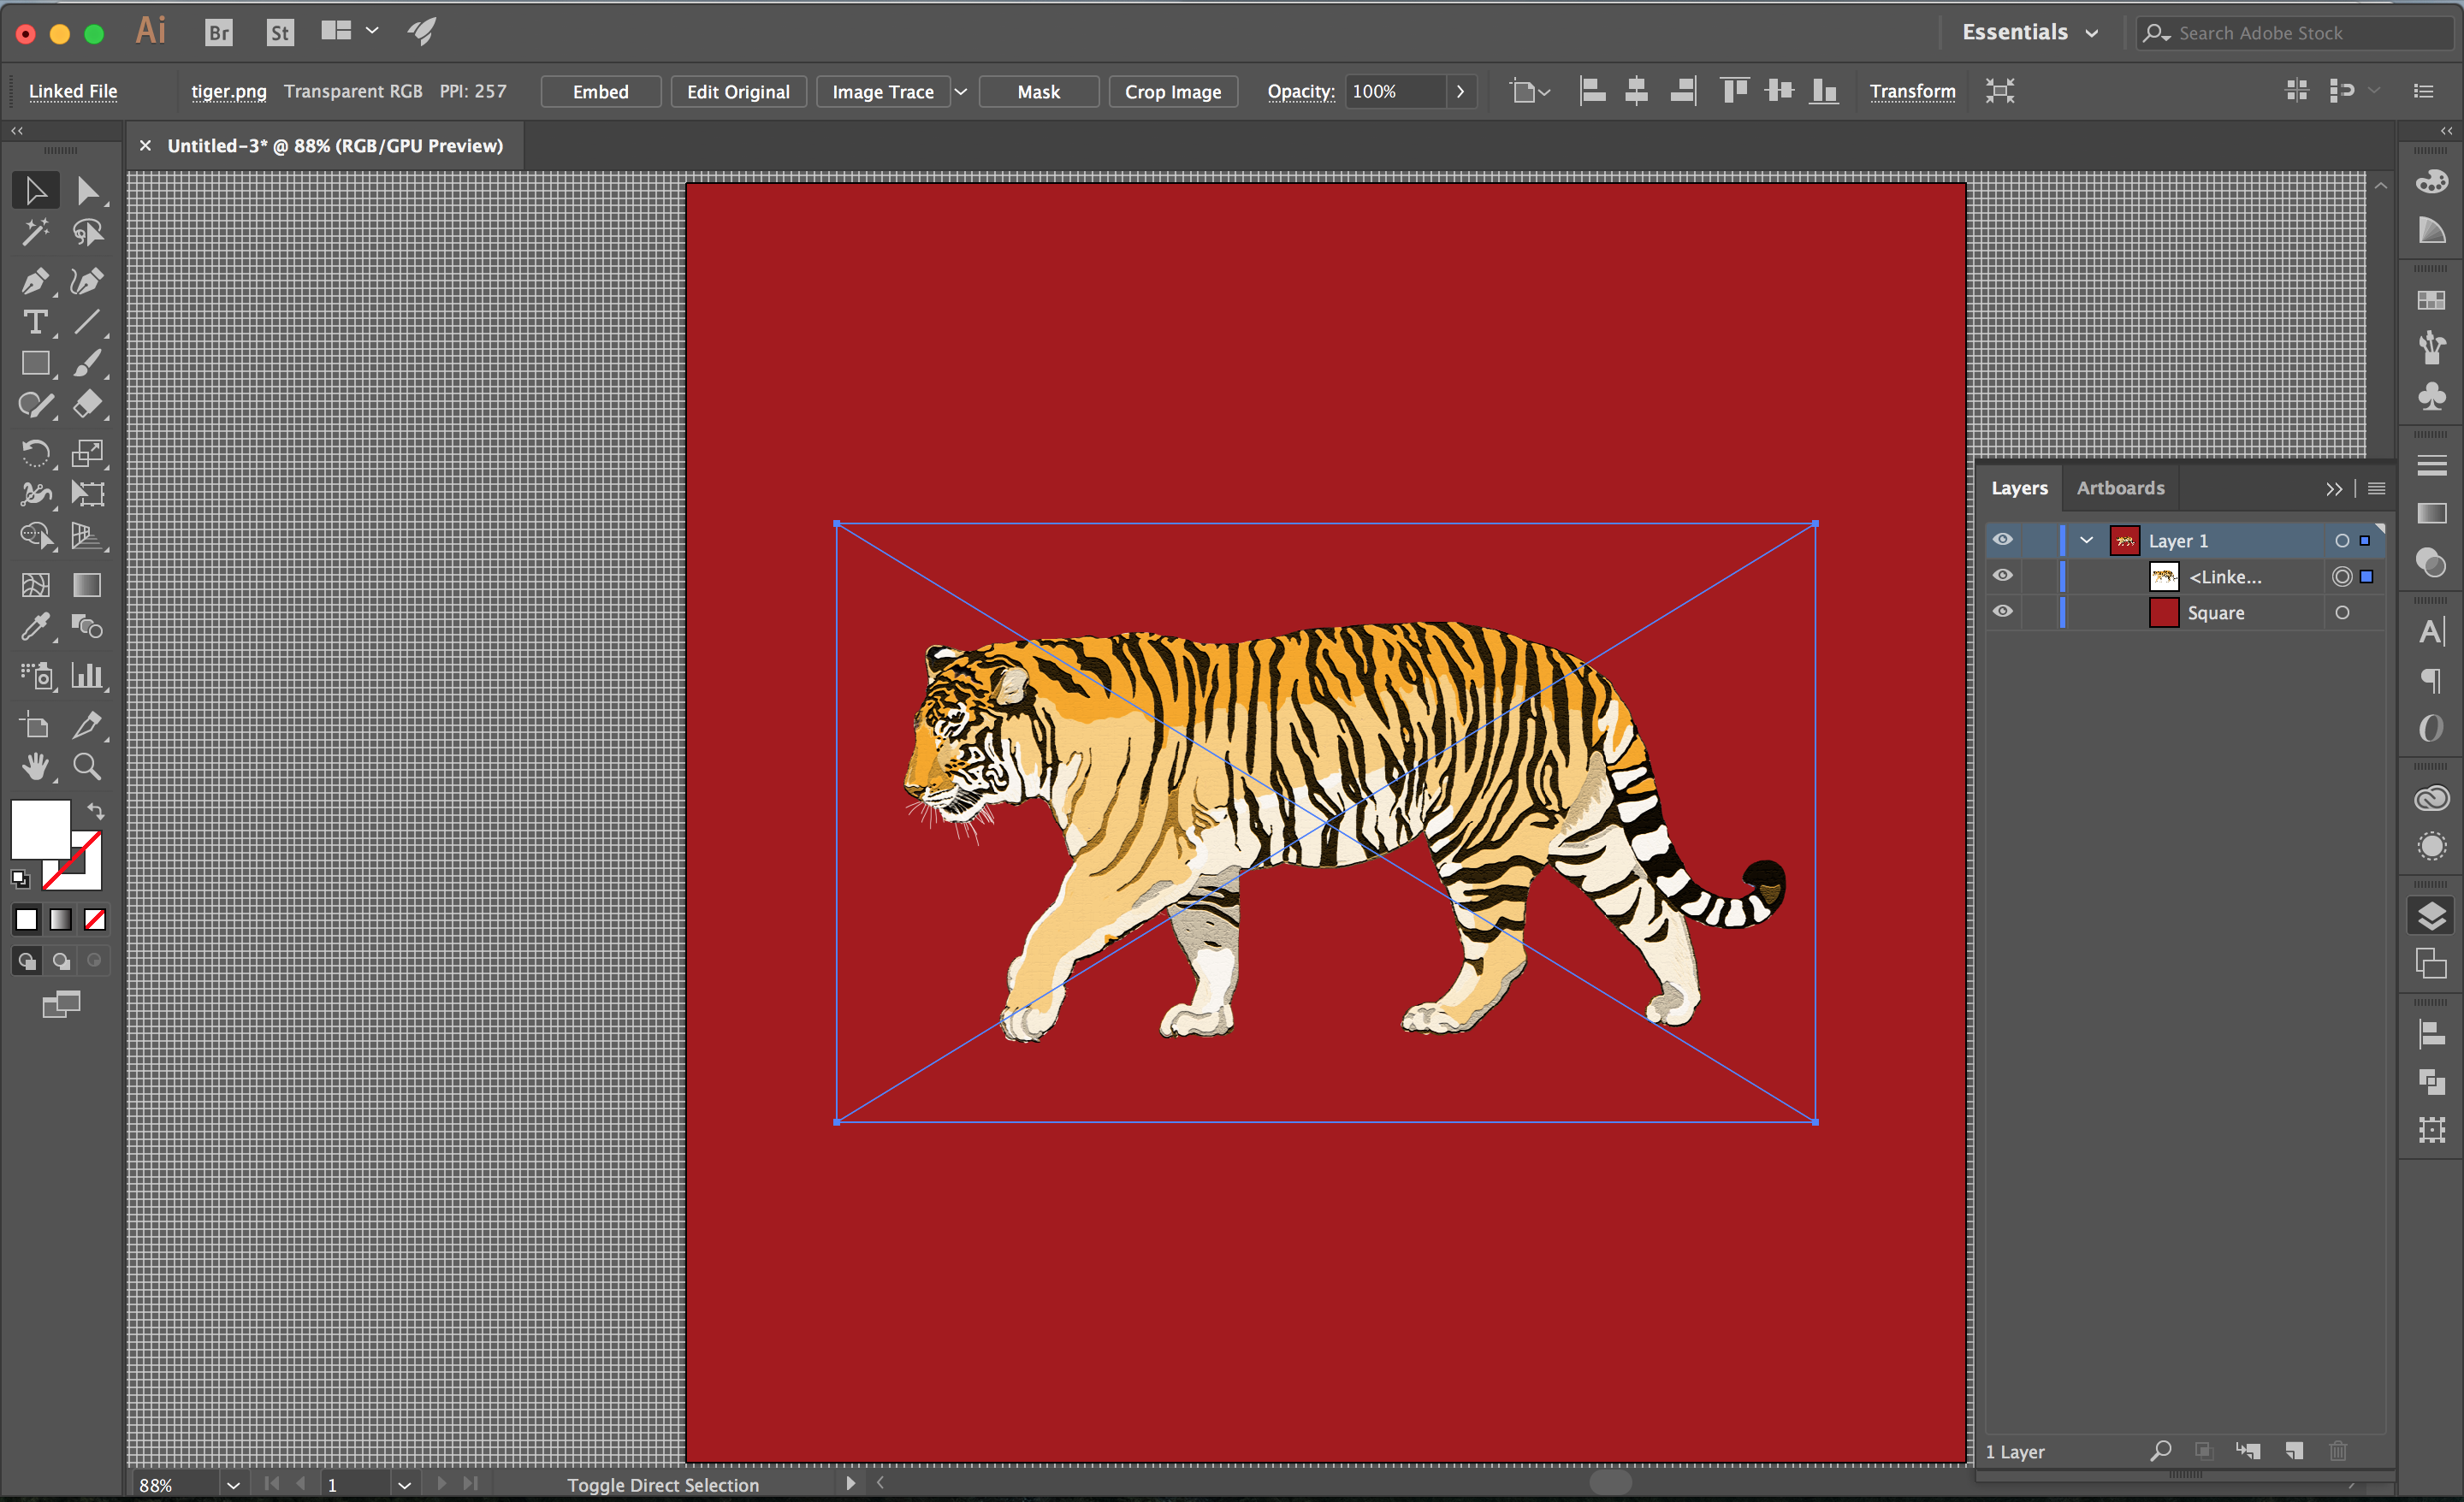Select the Type tool
The width and height of the screenshot is (2464, 1502).
point(34,322)
